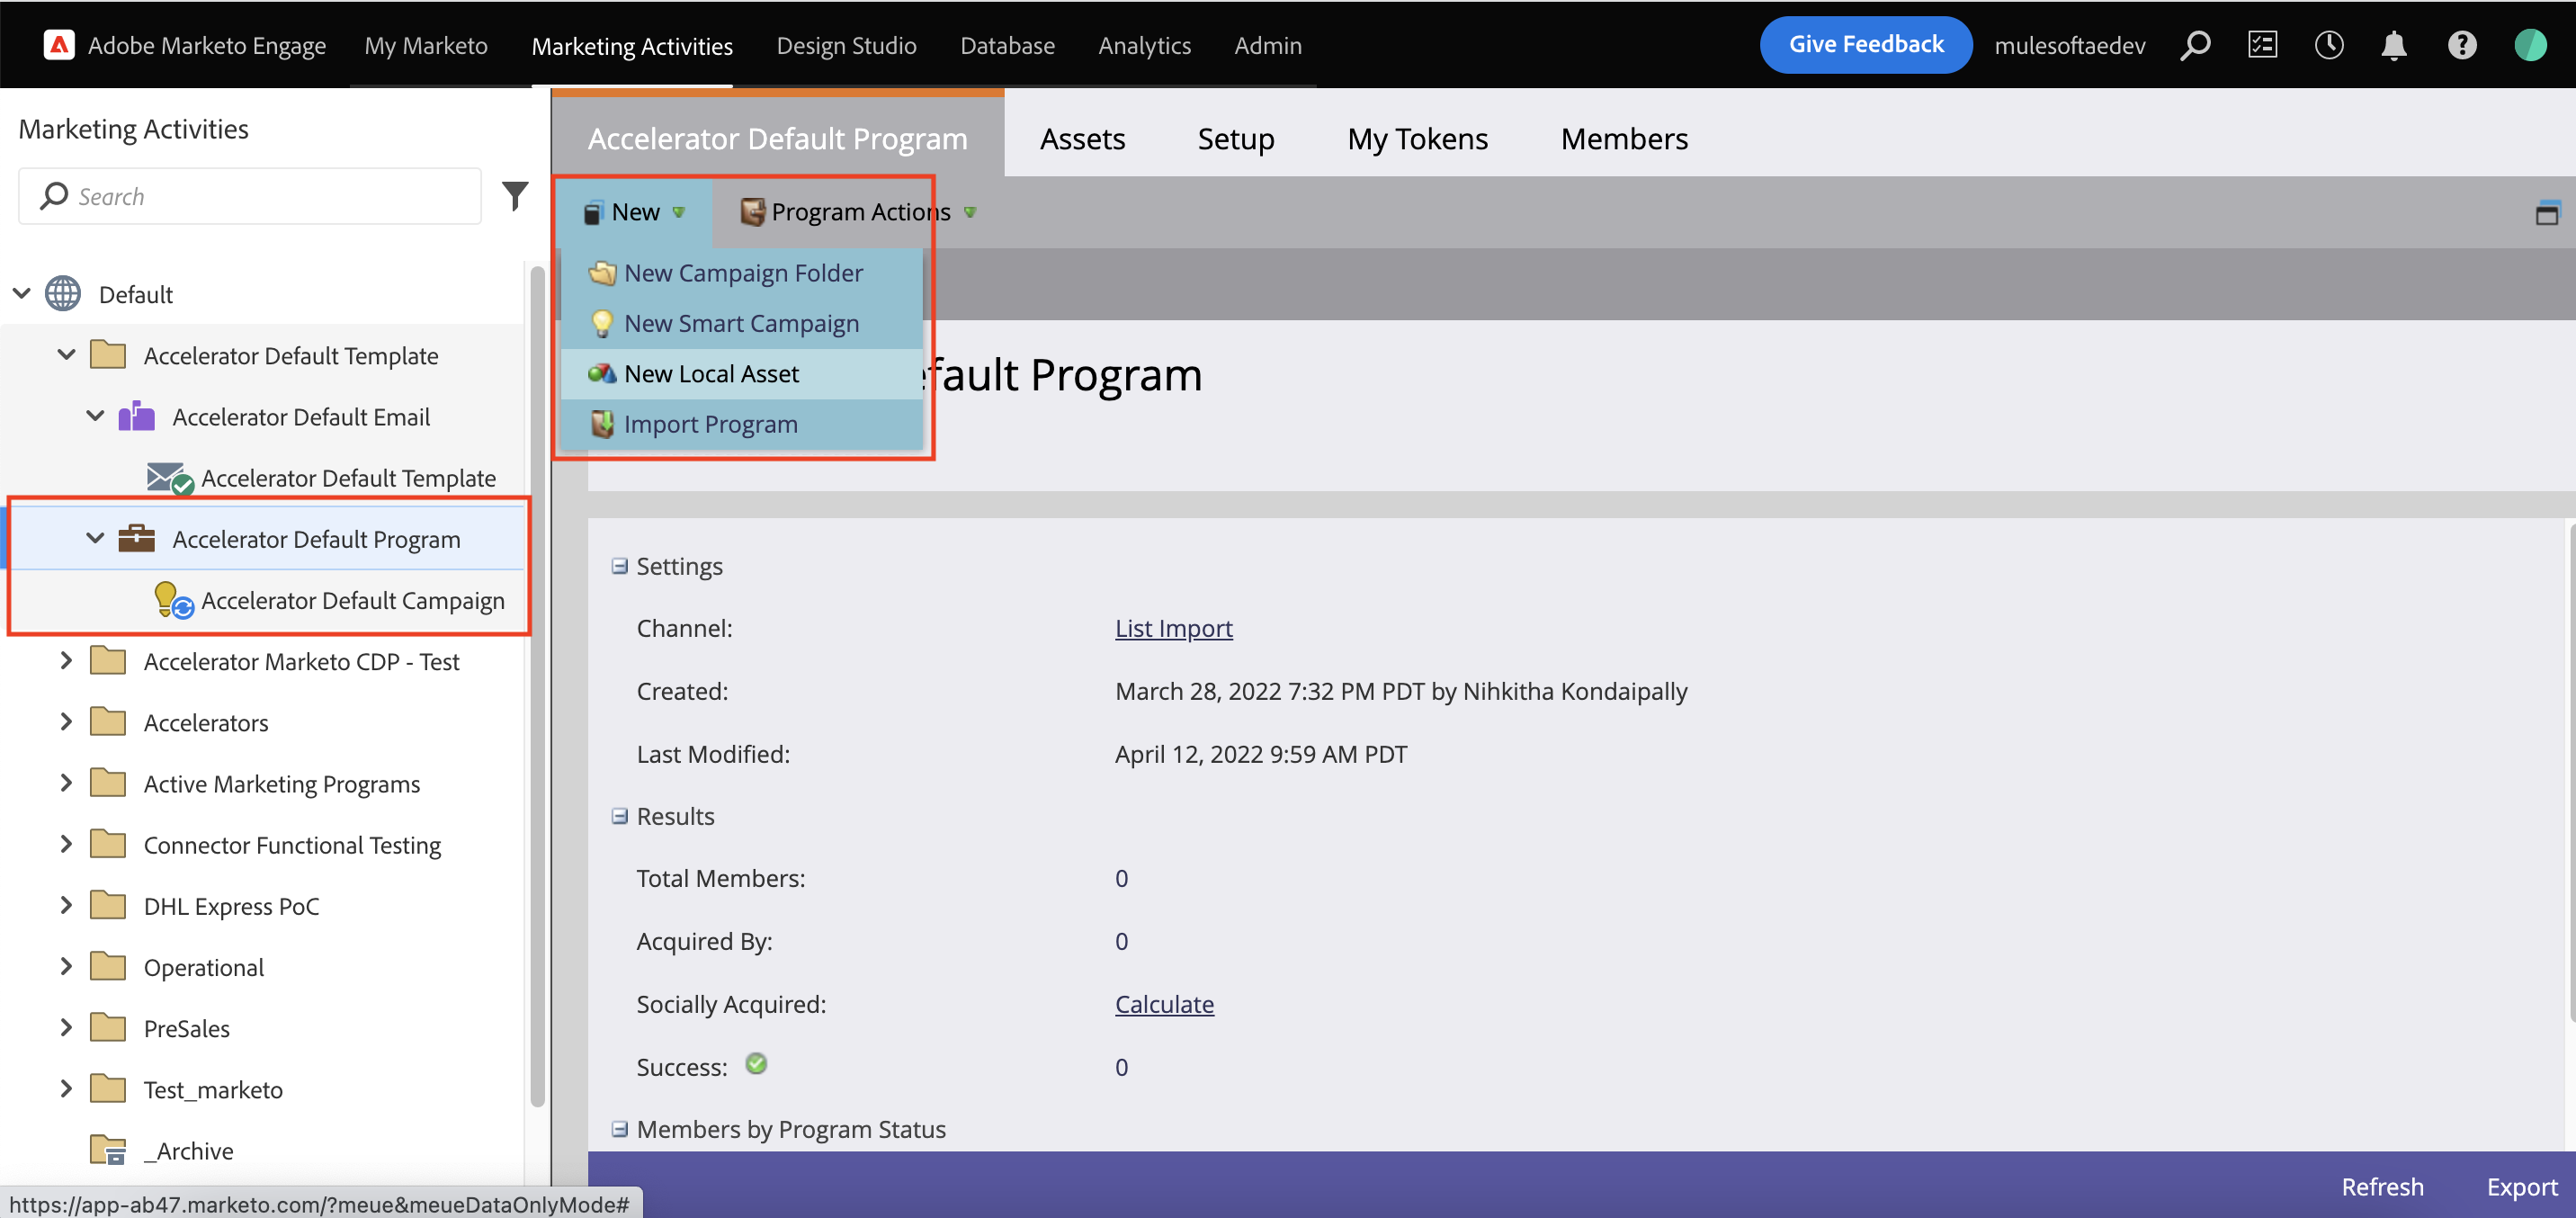Open the notifications bell icon
Screen dimensions: 2576x1218
tap(2394, 45)
